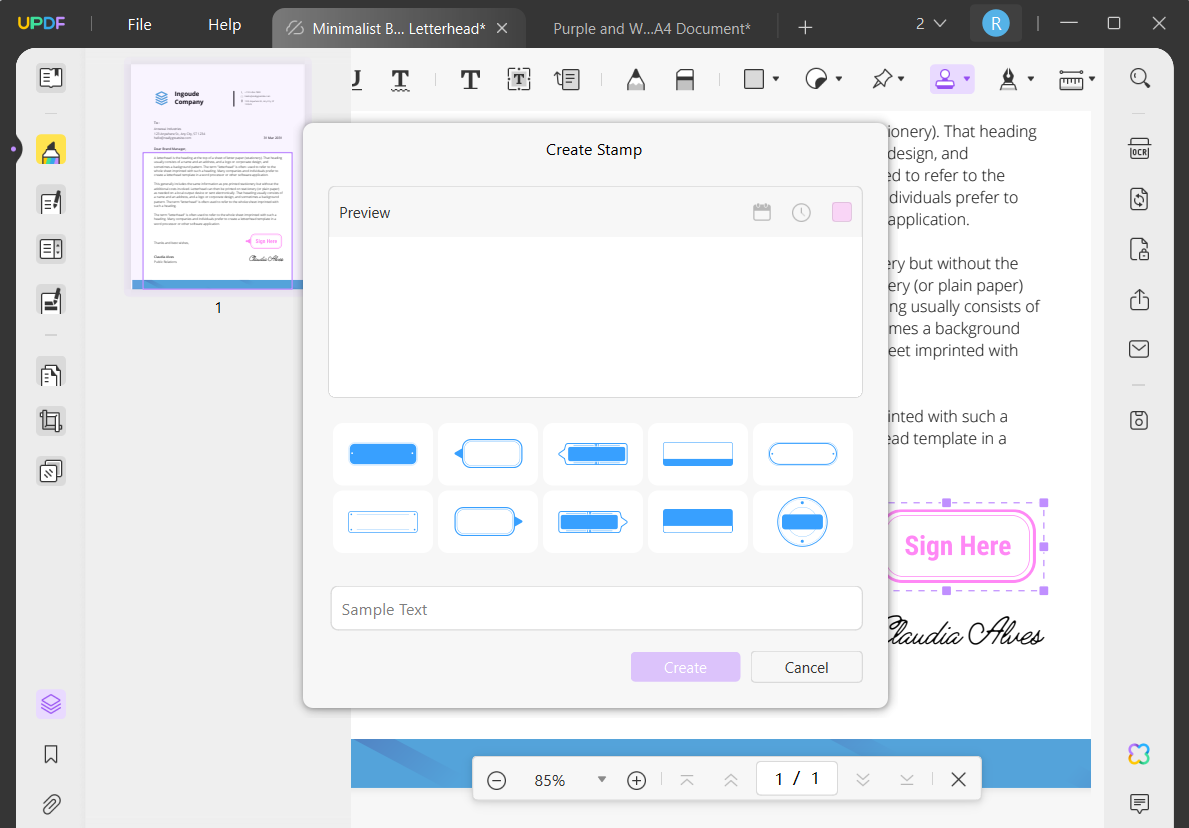This screenshot has width=1189, height=828.
Task: Toggle the time on the stamp
Action: (x=801, y=211)
